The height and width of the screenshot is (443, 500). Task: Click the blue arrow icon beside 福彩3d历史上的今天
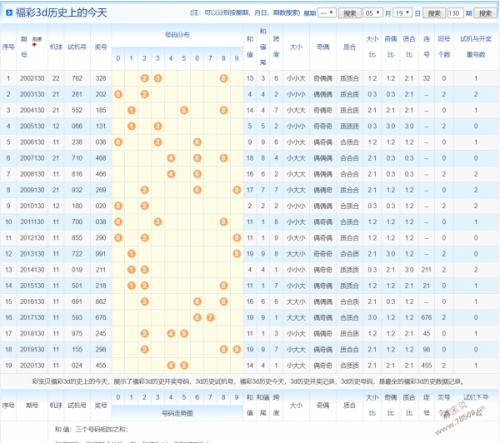(x=9, y=13)
